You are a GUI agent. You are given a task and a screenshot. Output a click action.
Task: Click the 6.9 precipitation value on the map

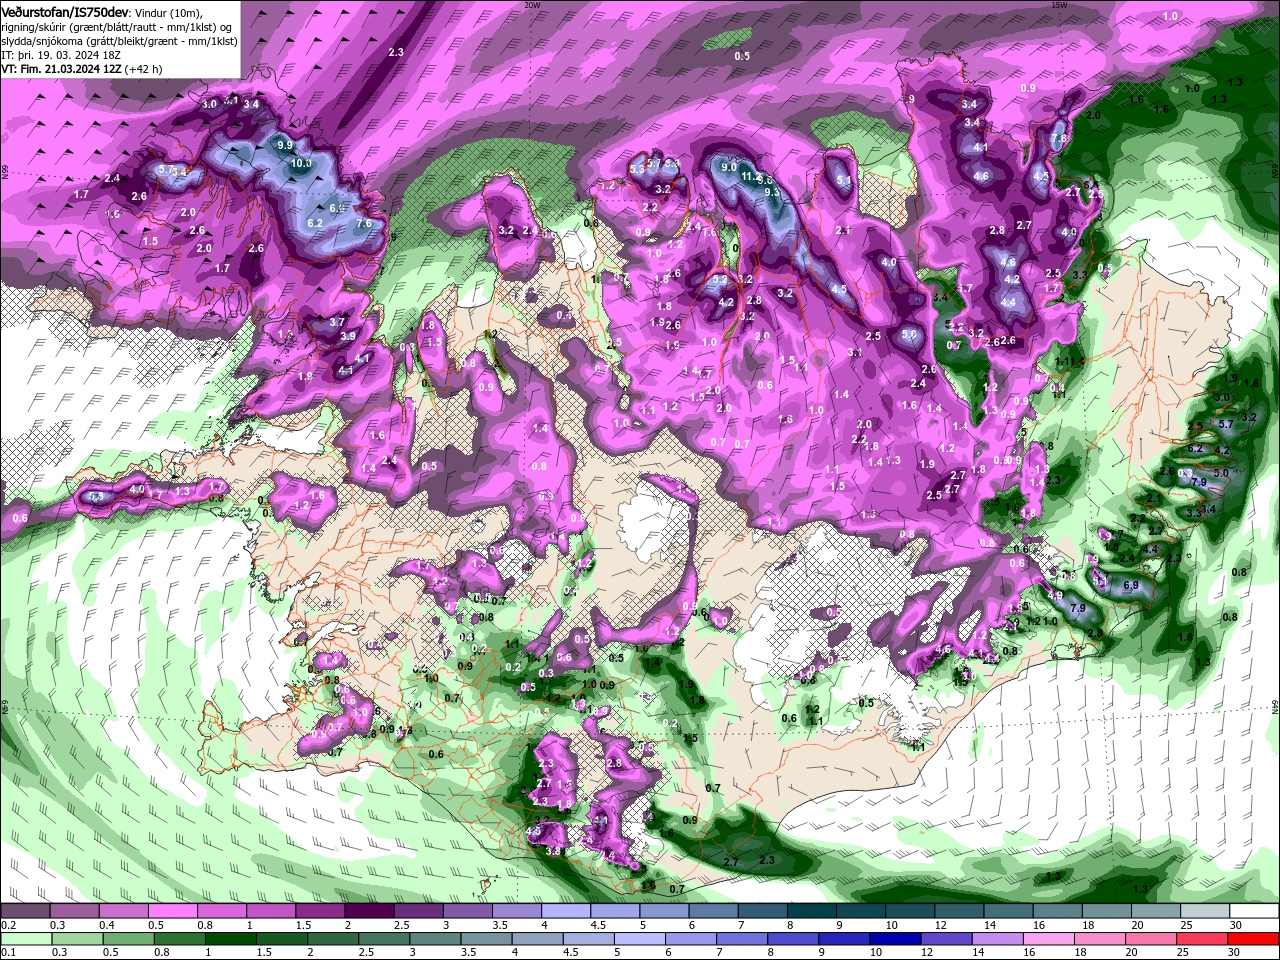click(x=1132, y=585)
